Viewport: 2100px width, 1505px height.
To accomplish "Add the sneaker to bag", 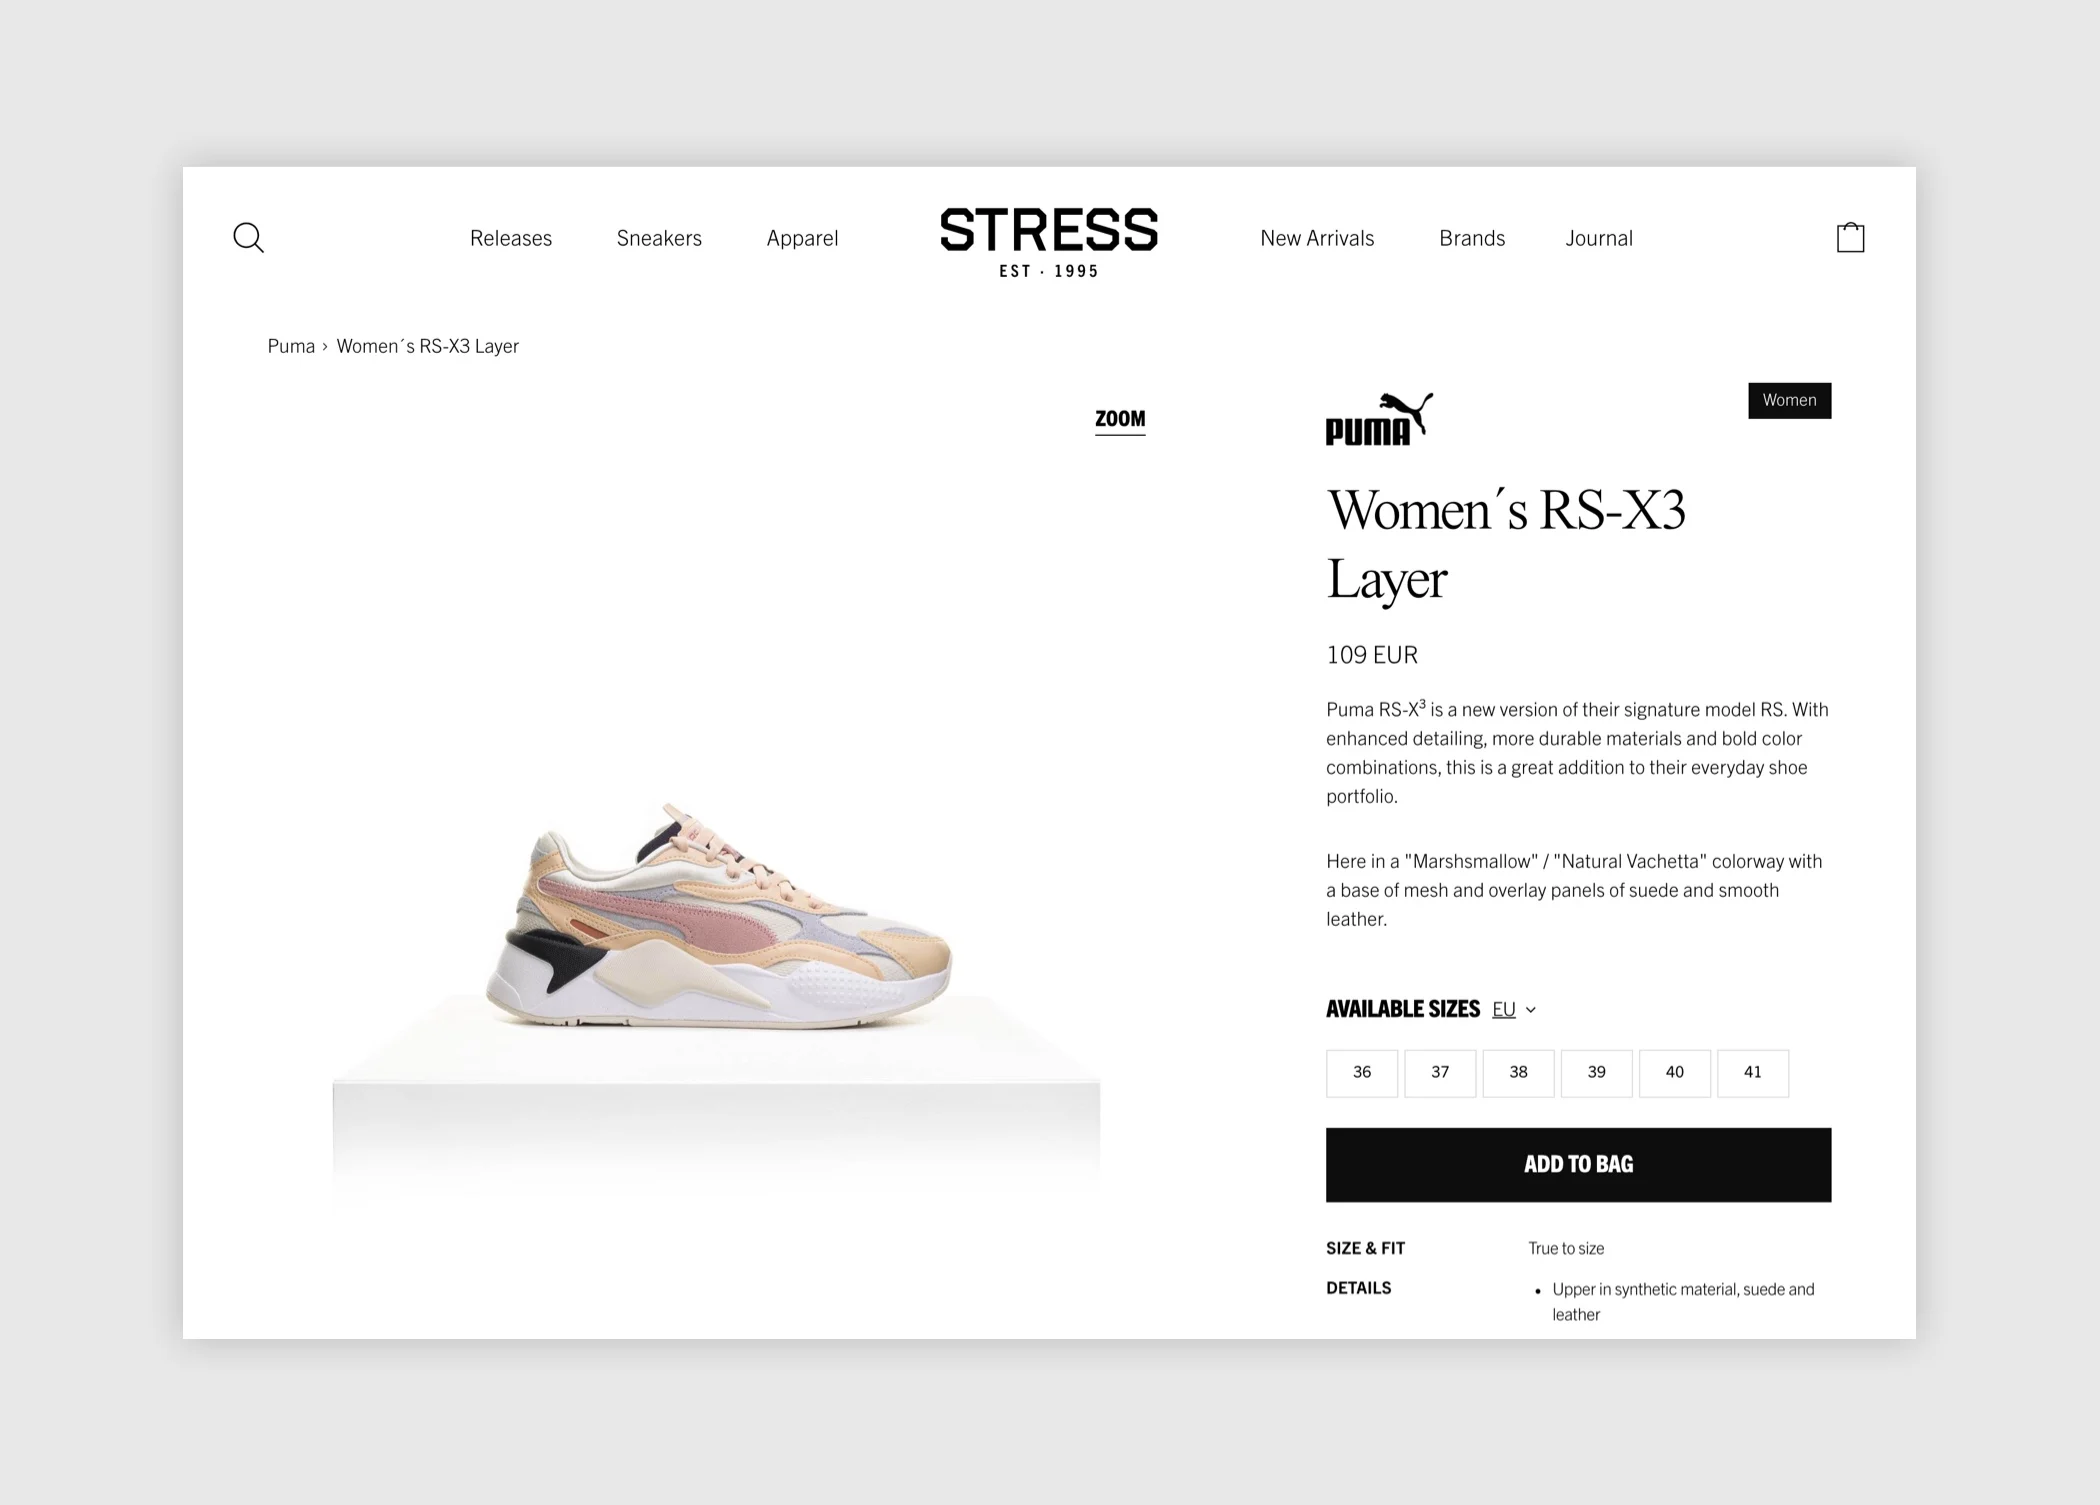I will pyautogui.click(x=1578, y=1165).
